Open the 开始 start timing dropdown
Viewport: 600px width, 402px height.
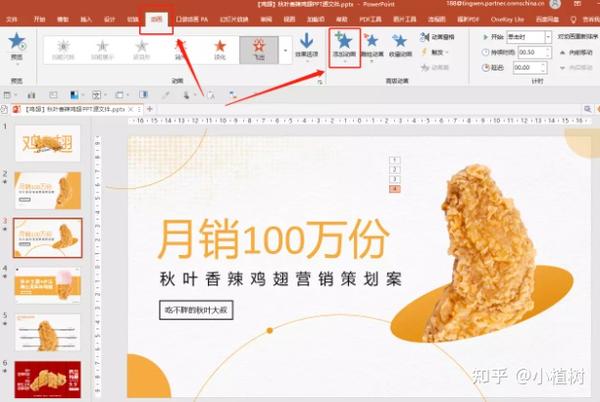pyautogui.click(x=548, y=37)
